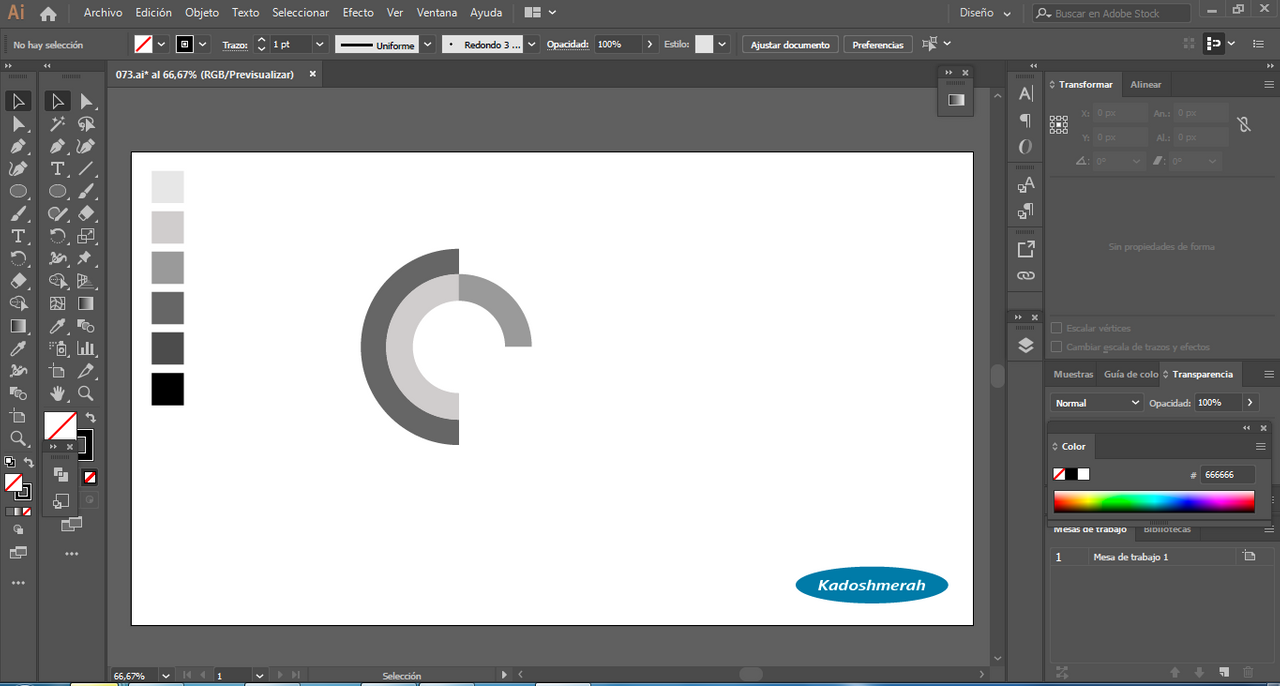The height and width of the screenshot is (686, 1280).
Task: Click the arrange documents icon
Action: [539, 12]
